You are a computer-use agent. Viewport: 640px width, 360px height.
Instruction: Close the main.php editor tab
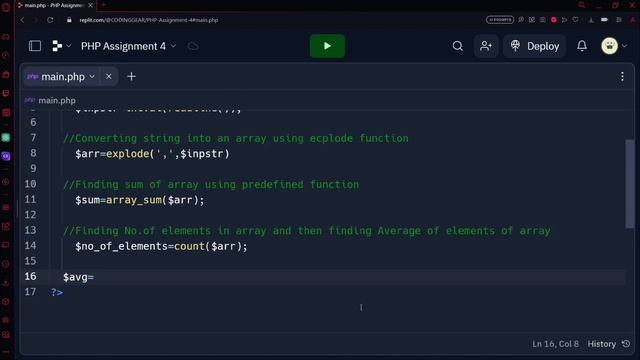pyautogui.click(x=109, y=76)
